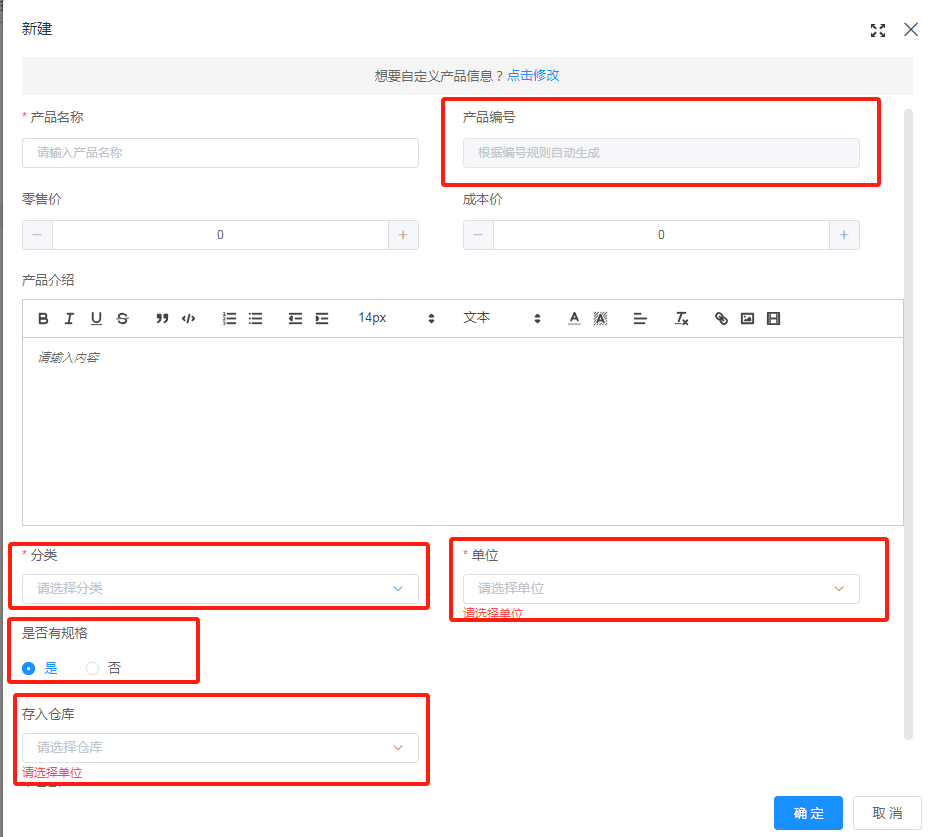Viewport: 932px width, 837px height.
Task: Apply italic formatting in product description
Action: pos(69,318)
